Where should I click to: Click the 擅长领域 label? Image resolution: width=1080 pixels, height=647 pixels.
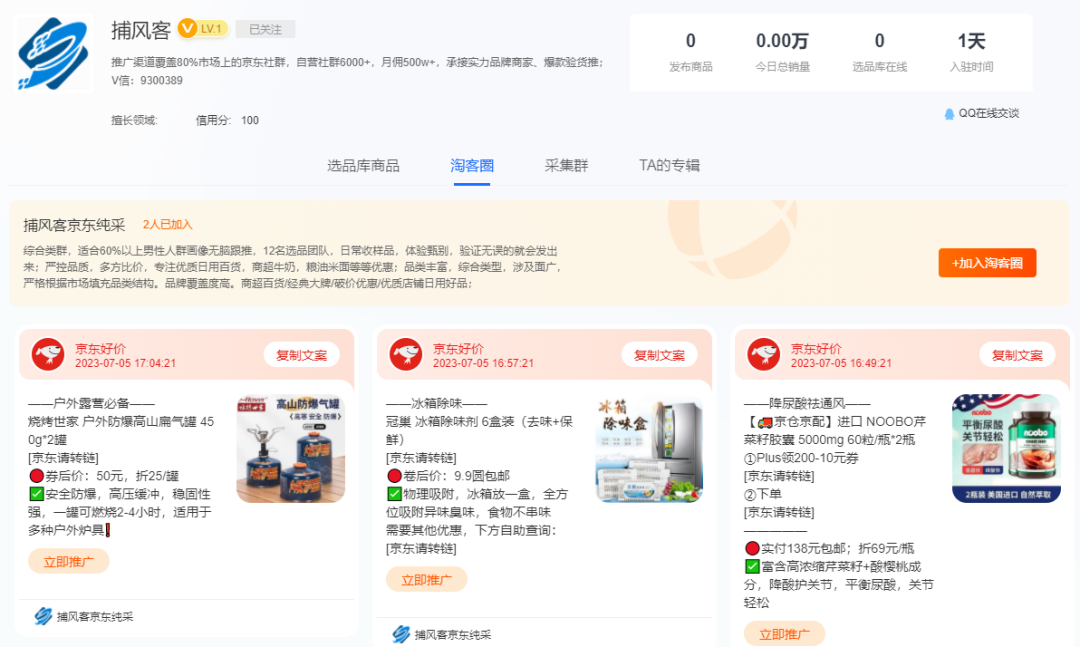(x=134, y=121)
